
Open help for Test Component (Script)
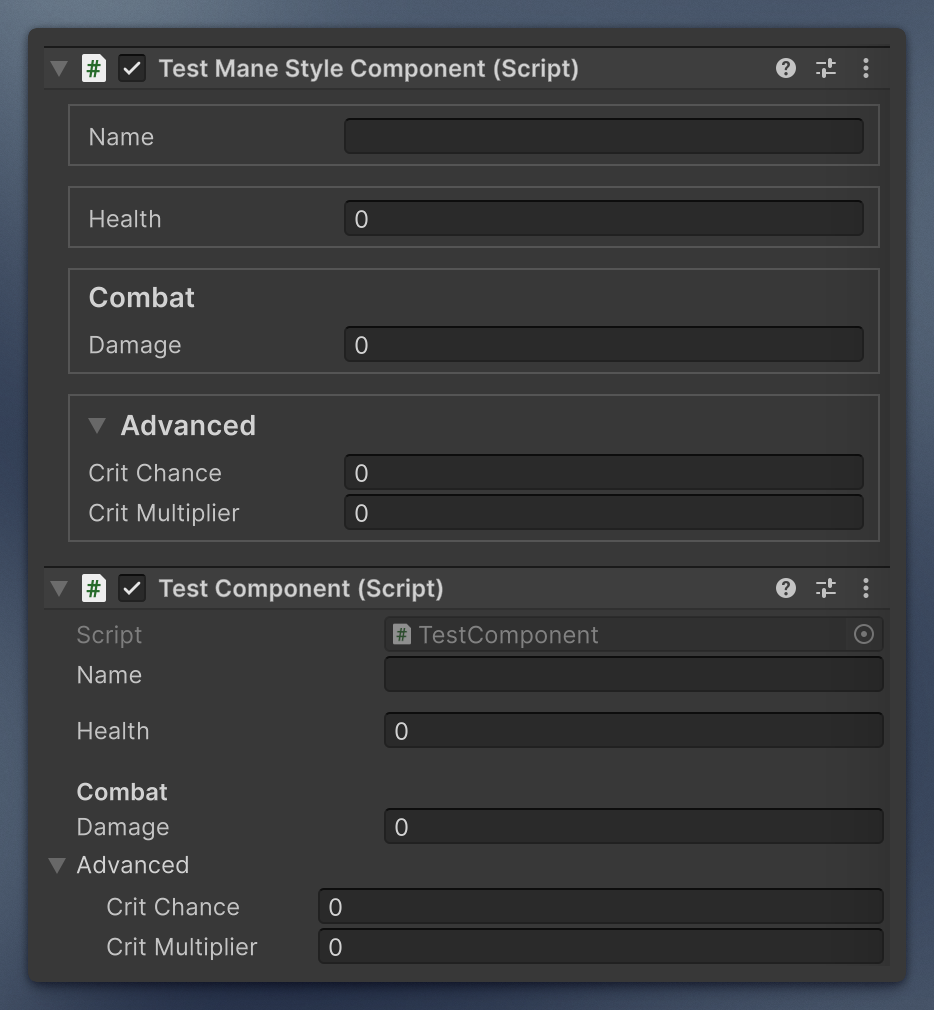785,587
